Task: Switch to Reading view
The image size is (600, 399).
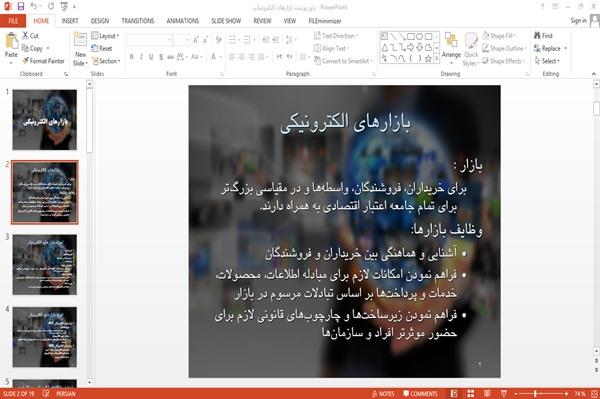Action: pos(487,394)
